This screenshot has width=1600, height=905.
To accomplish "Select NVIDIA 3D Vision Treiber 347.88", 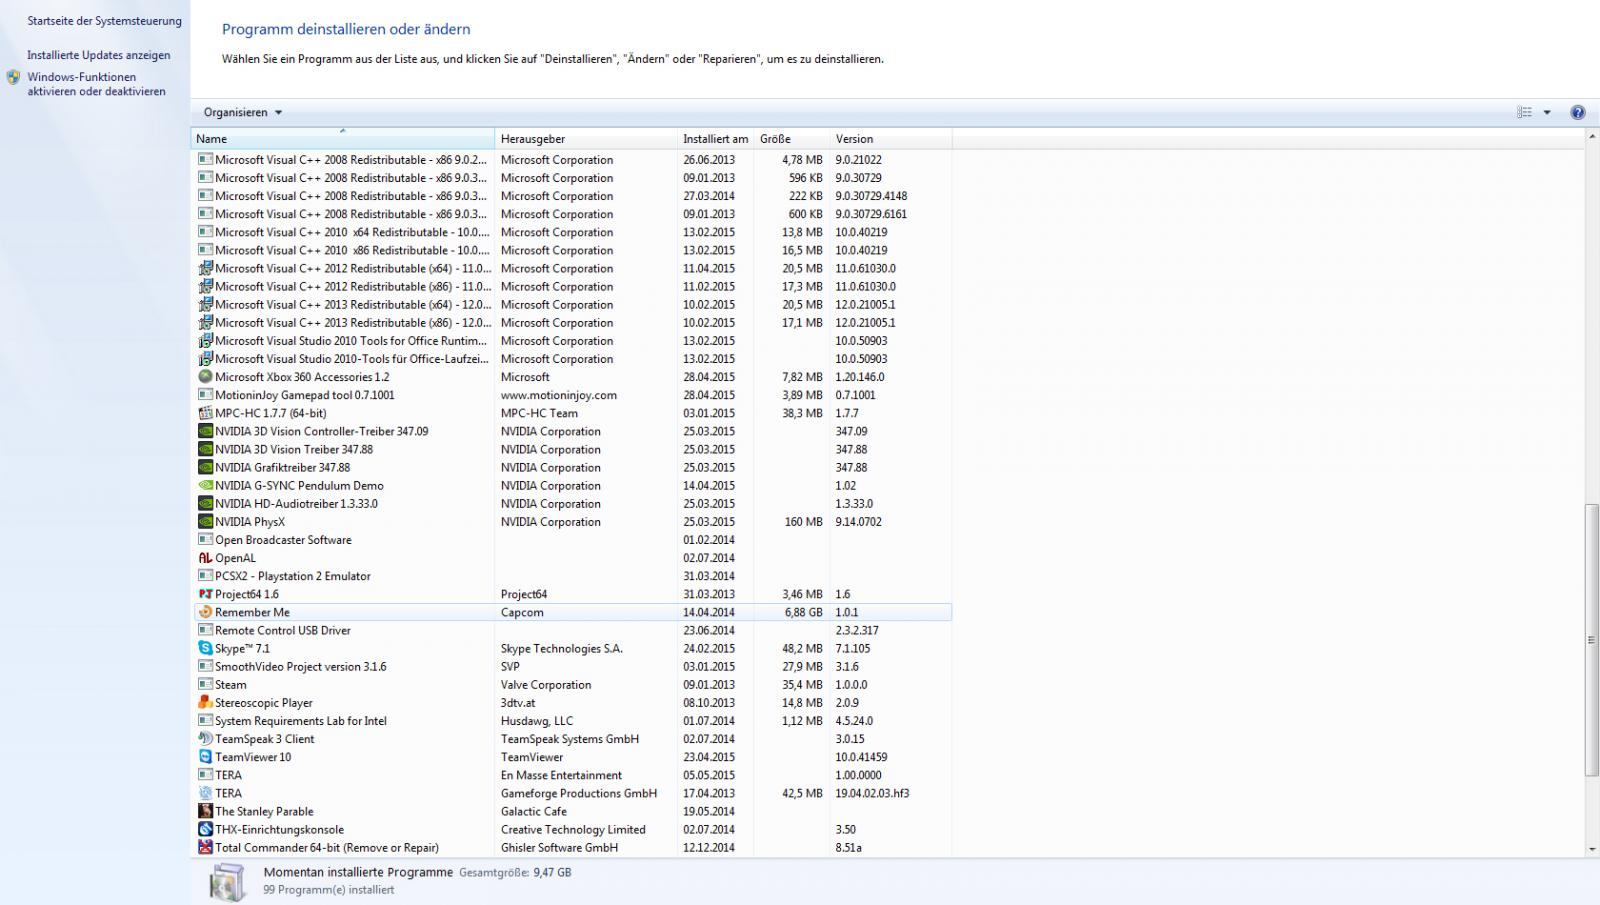I will 572,450.
